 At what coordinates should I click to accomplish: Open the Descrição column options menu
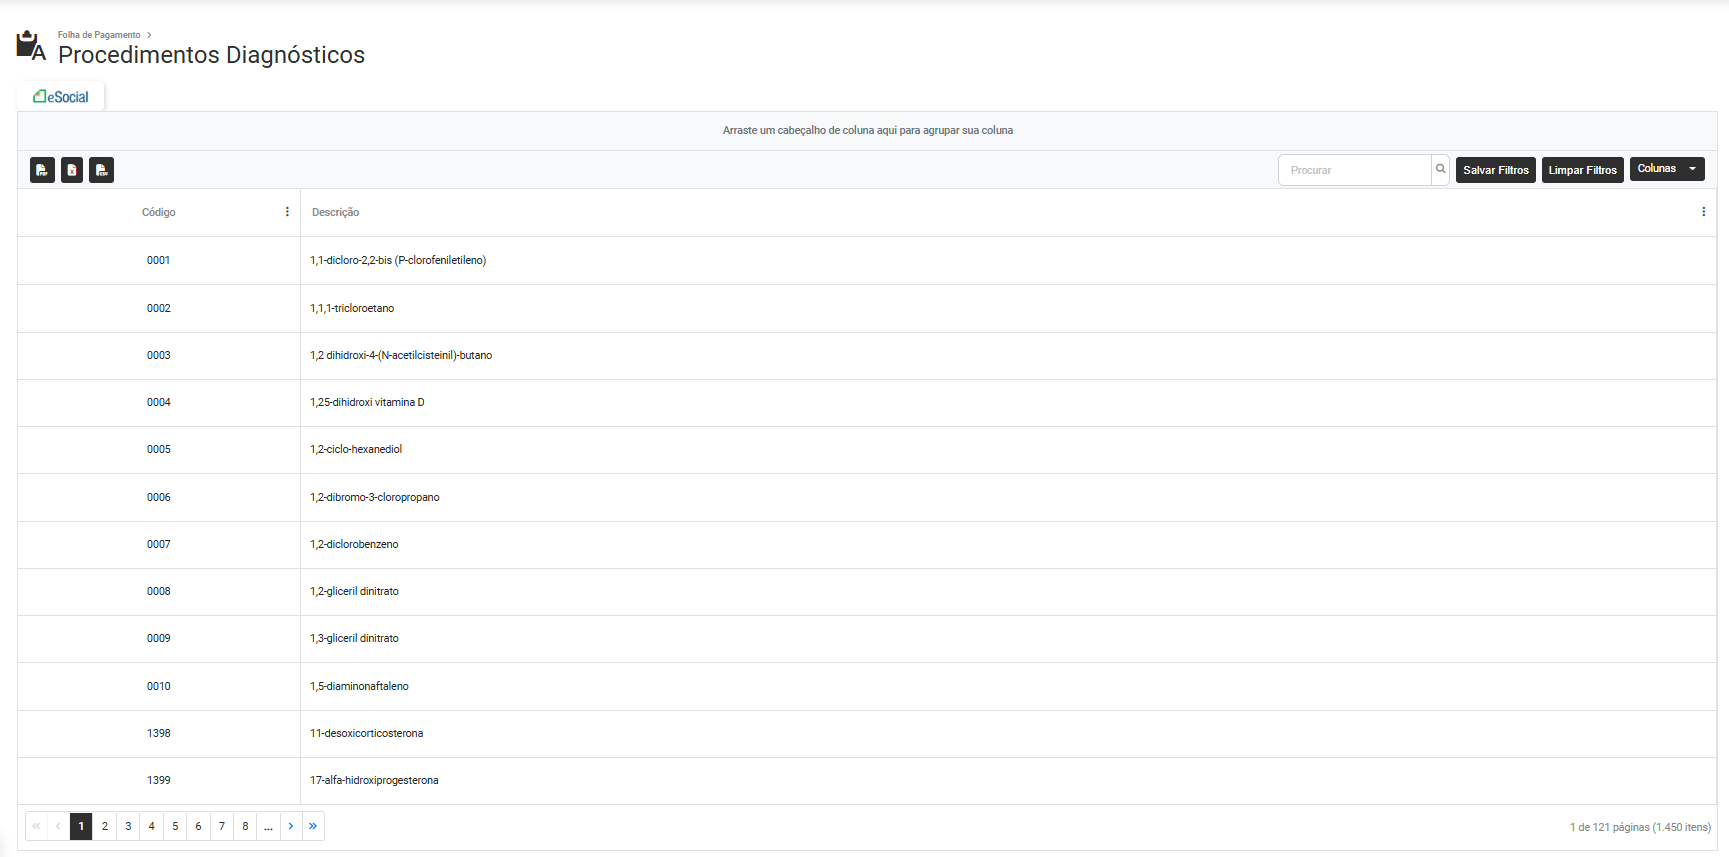click(x=1703, y=212)
